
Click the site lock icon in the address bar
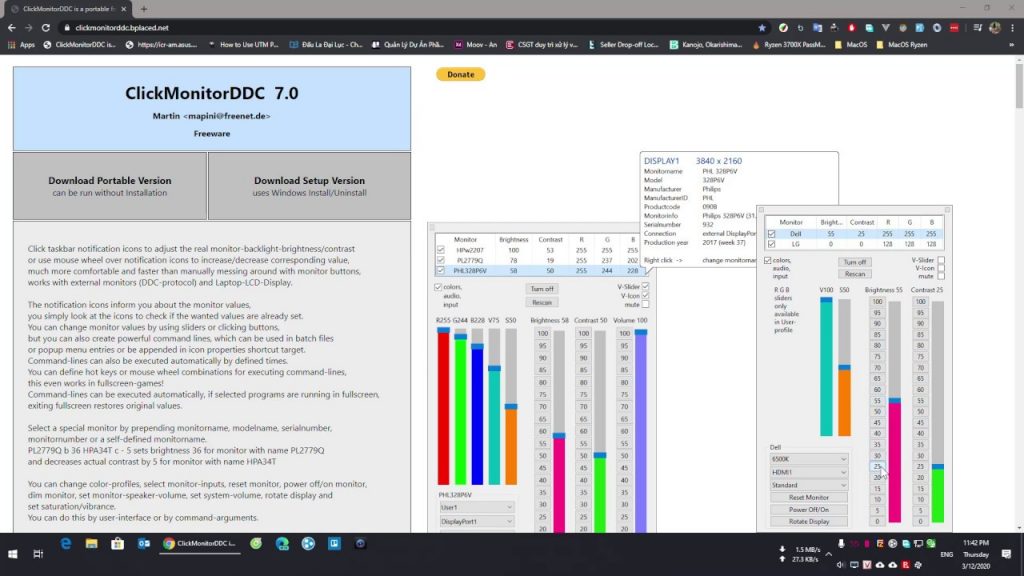click(x=66, y=28)
